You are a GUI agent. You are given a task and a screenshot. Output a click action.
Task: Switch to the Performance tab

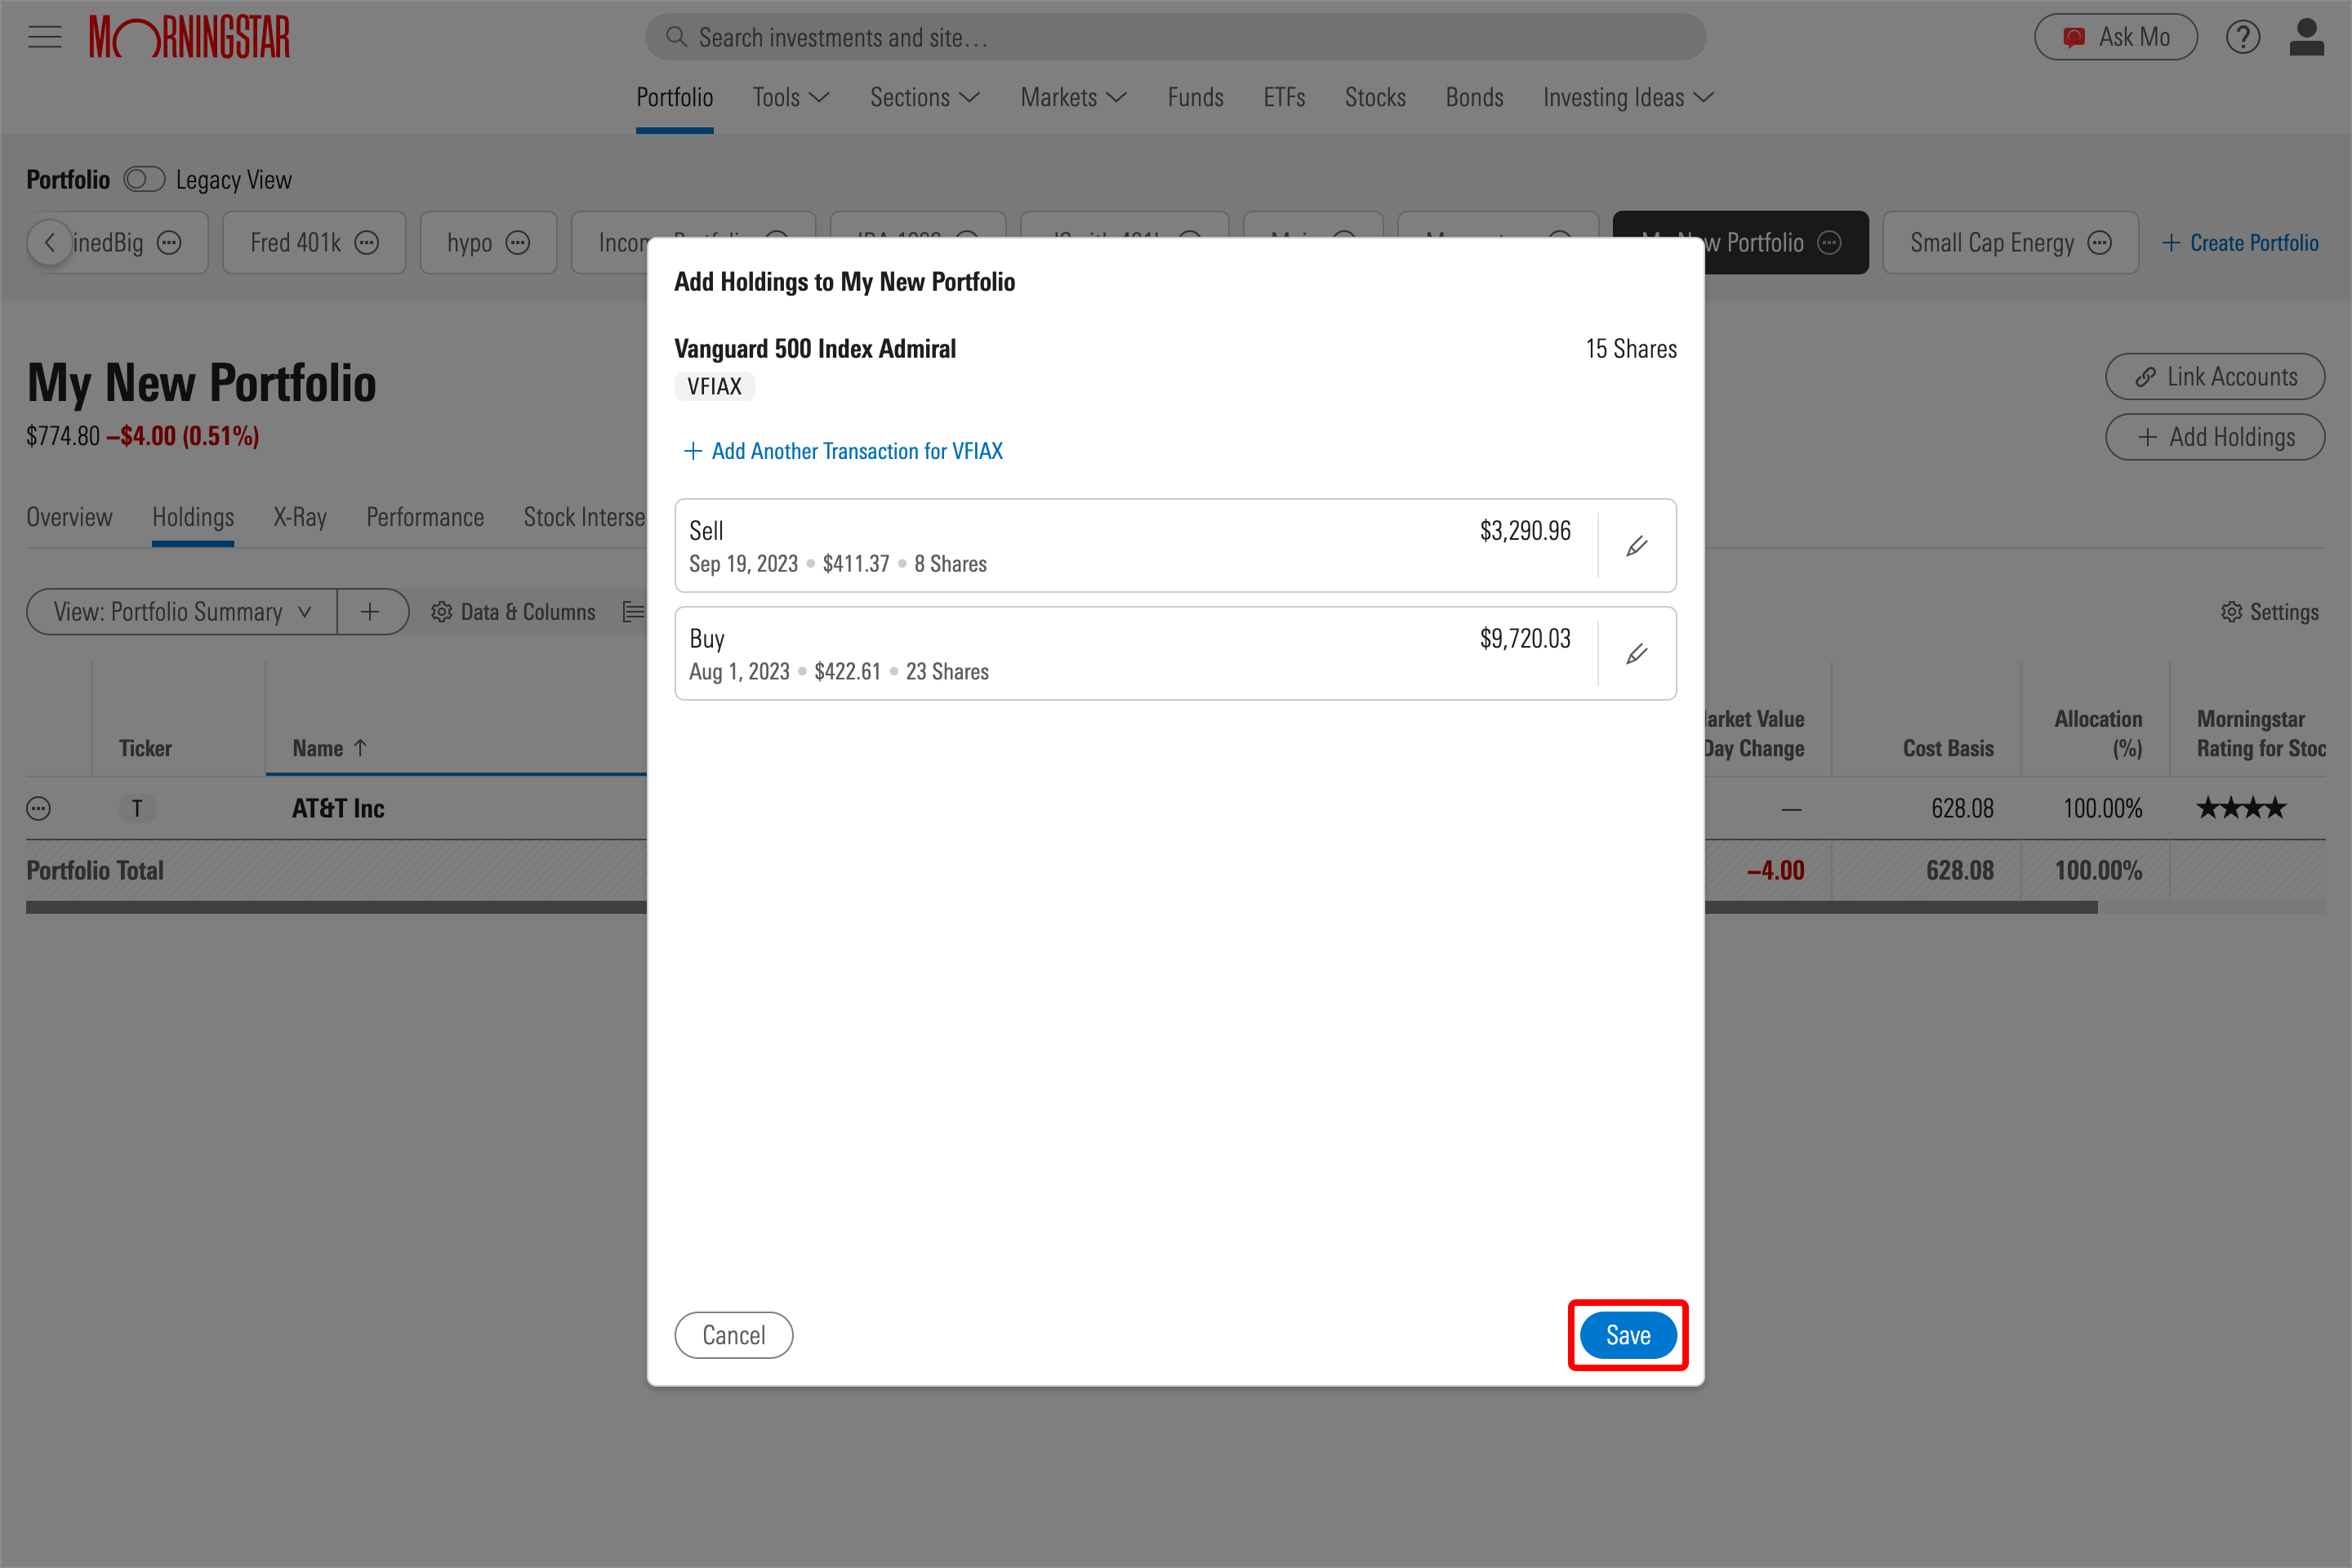[x=425, y=517]
